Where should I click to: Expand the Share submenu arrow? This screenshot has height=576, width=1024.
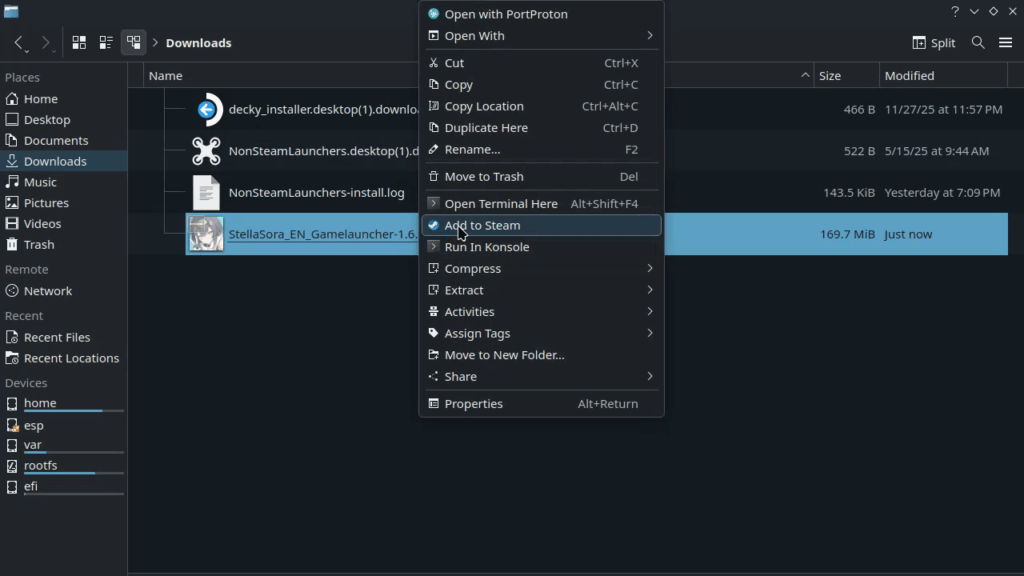[649, 377]
